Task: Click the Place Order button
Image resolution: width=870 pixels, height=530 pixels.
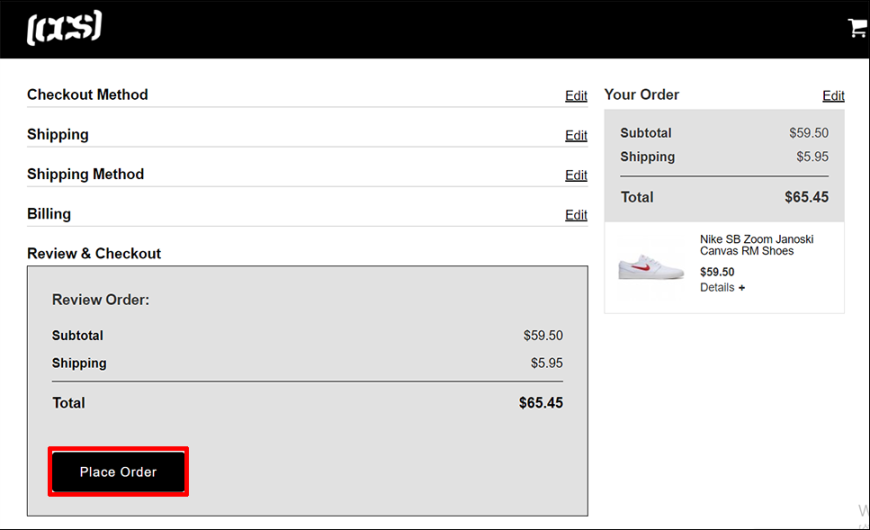Action: click(118, 472)
